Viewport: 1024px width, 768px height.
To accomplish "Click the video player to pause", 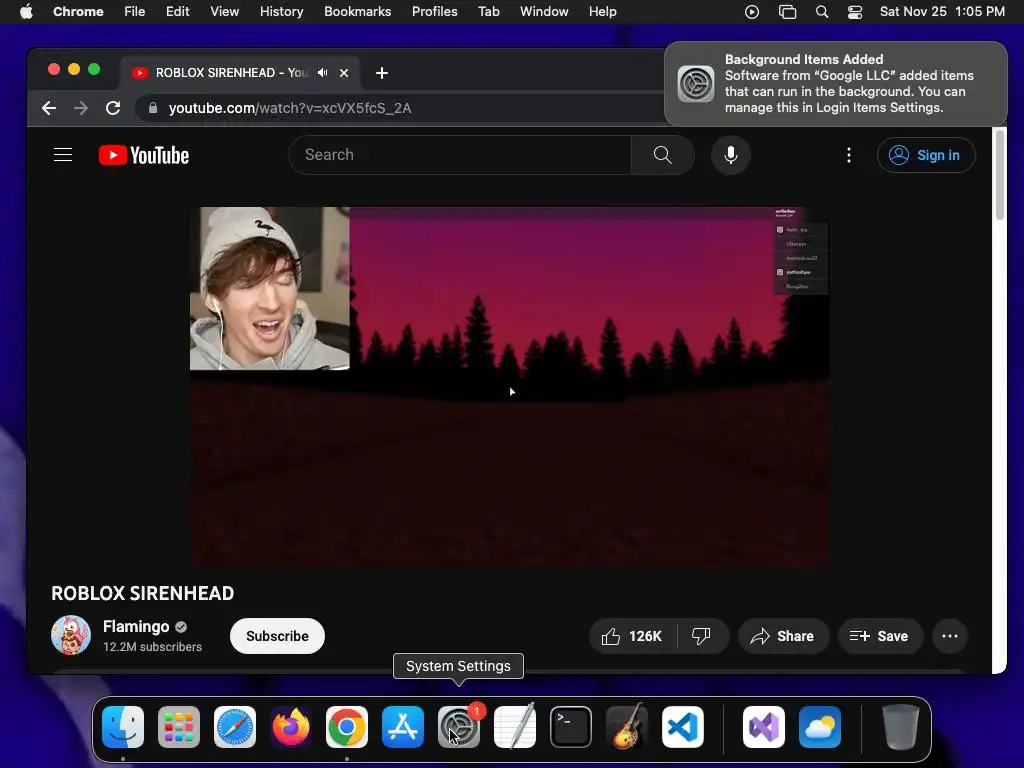I will [509, 386].
